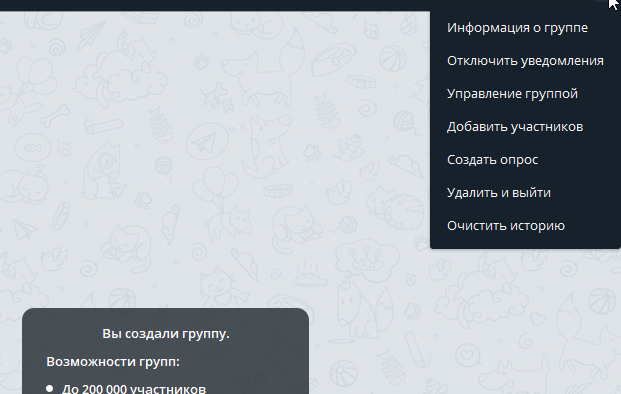Select 'Создать опрос' from the menu
The image size is (621, 394).
point(525,160)
